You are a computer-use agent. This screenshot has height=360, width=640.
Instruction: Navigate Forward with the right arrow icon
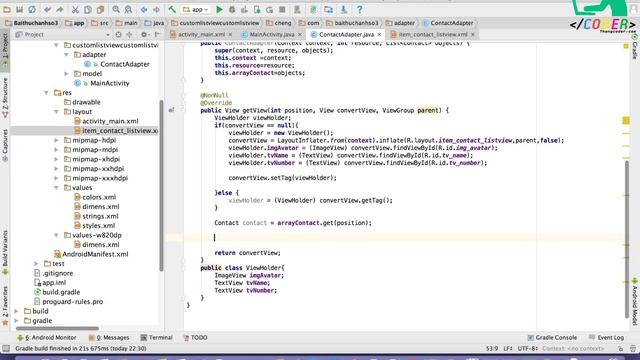(x=156, y=9)
